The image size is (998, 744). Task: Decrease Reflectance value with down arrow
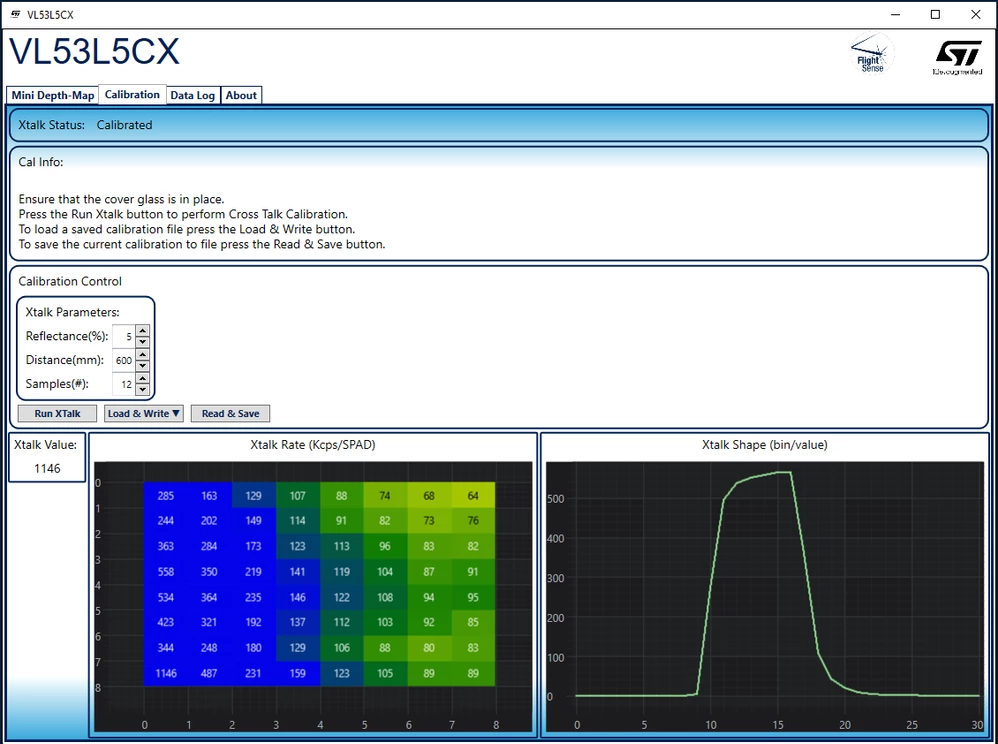click(x=143, y=342)
